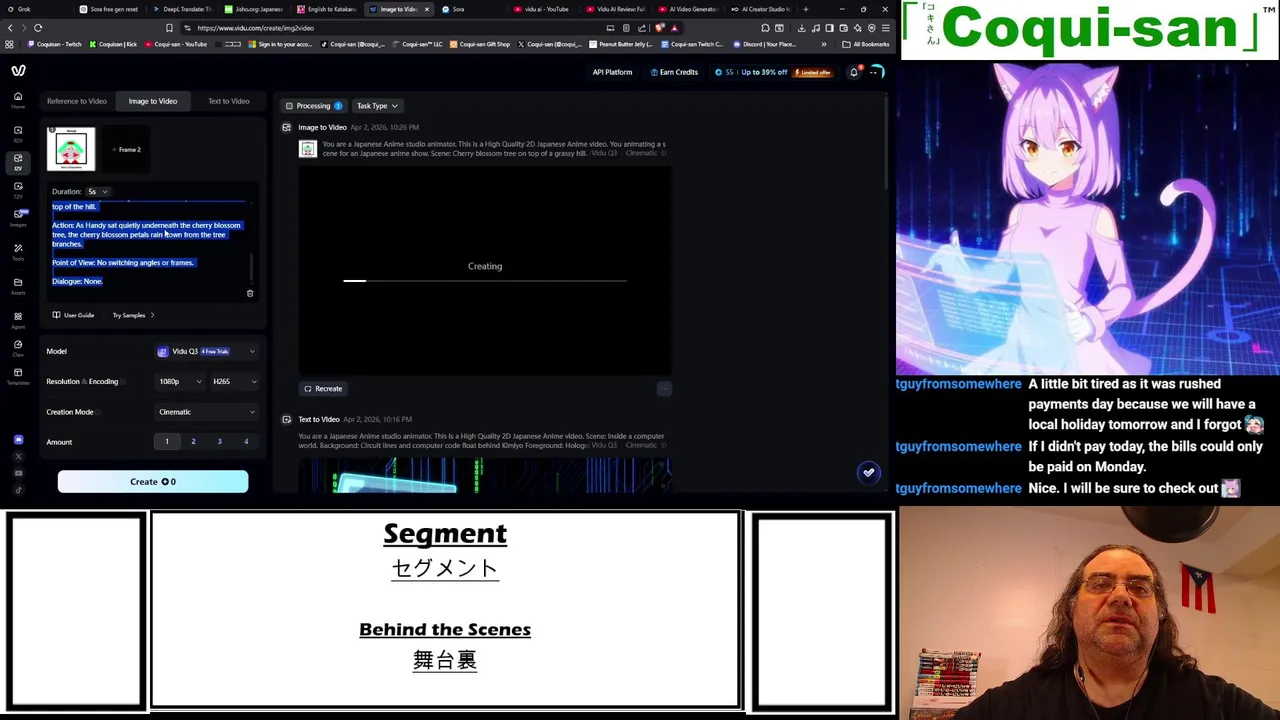This screenshot has width=1280, height=720.
Task: Open Agent in the sidebar
Action: pyautogui.click(x=18, y=320)
